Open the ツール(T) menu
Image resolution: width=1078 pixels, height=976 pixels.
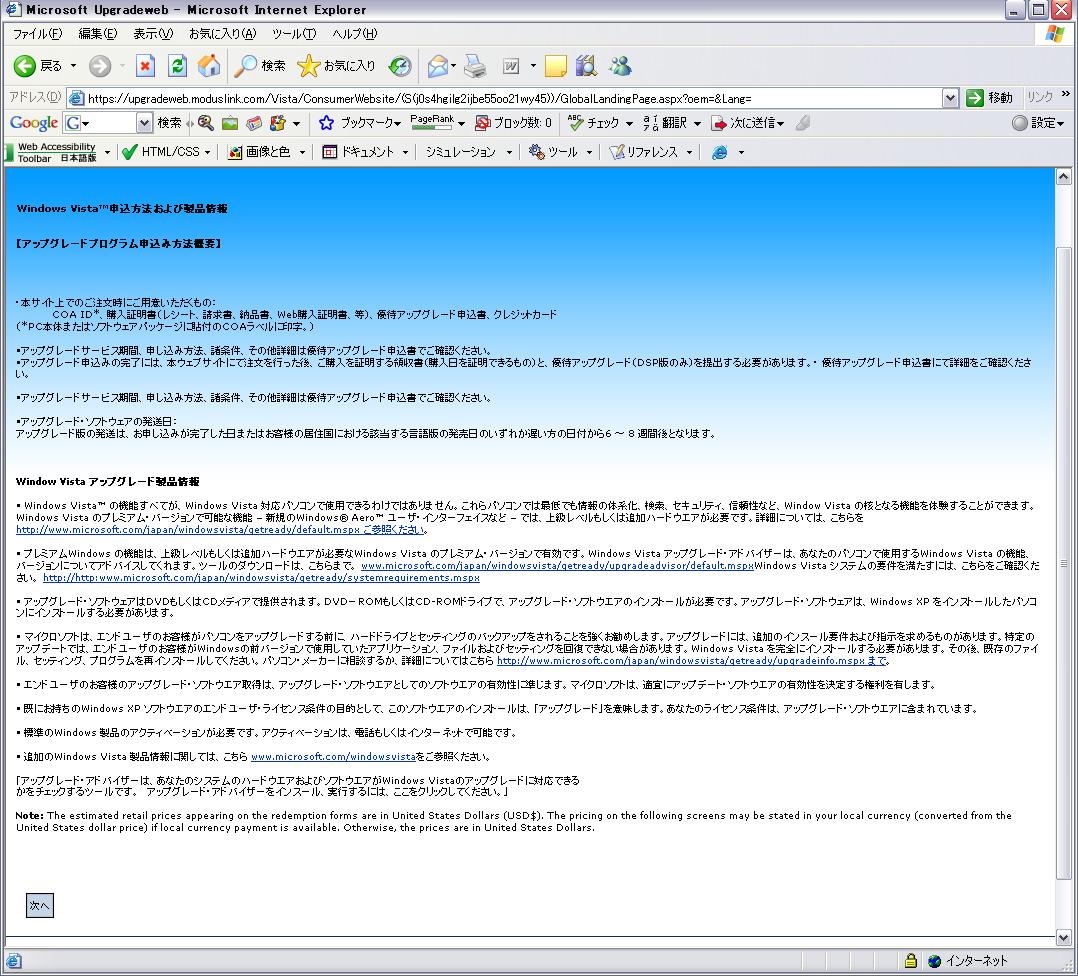tap(294, 34)
